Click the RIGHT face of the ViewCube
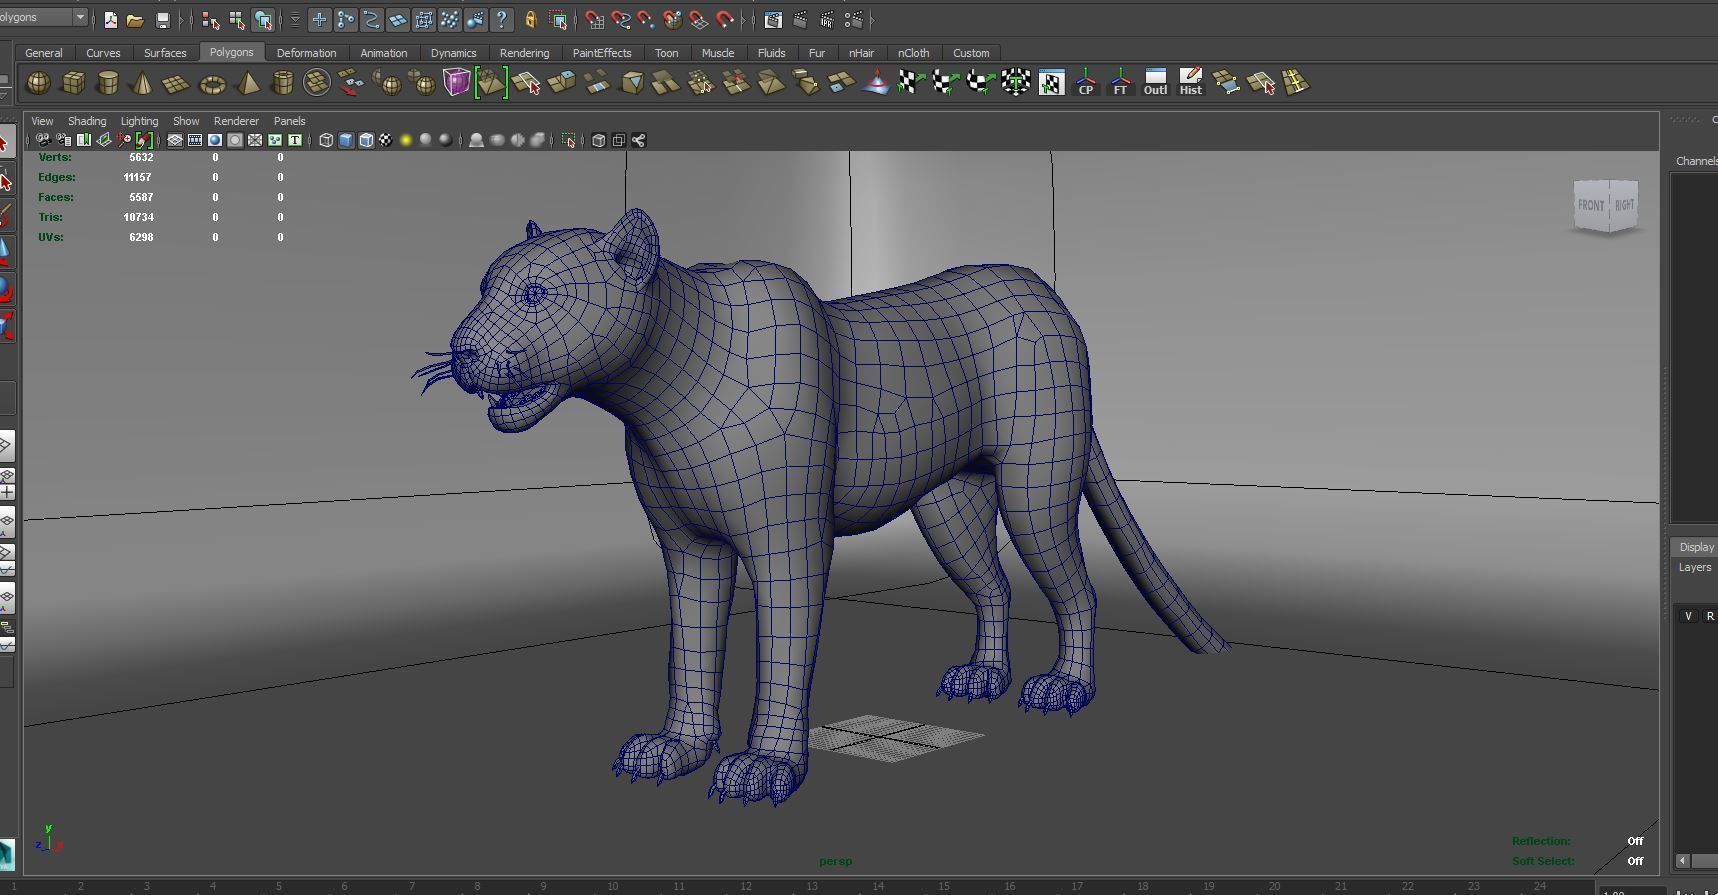The image size is (1718, 895). (x=1624, y=205)
